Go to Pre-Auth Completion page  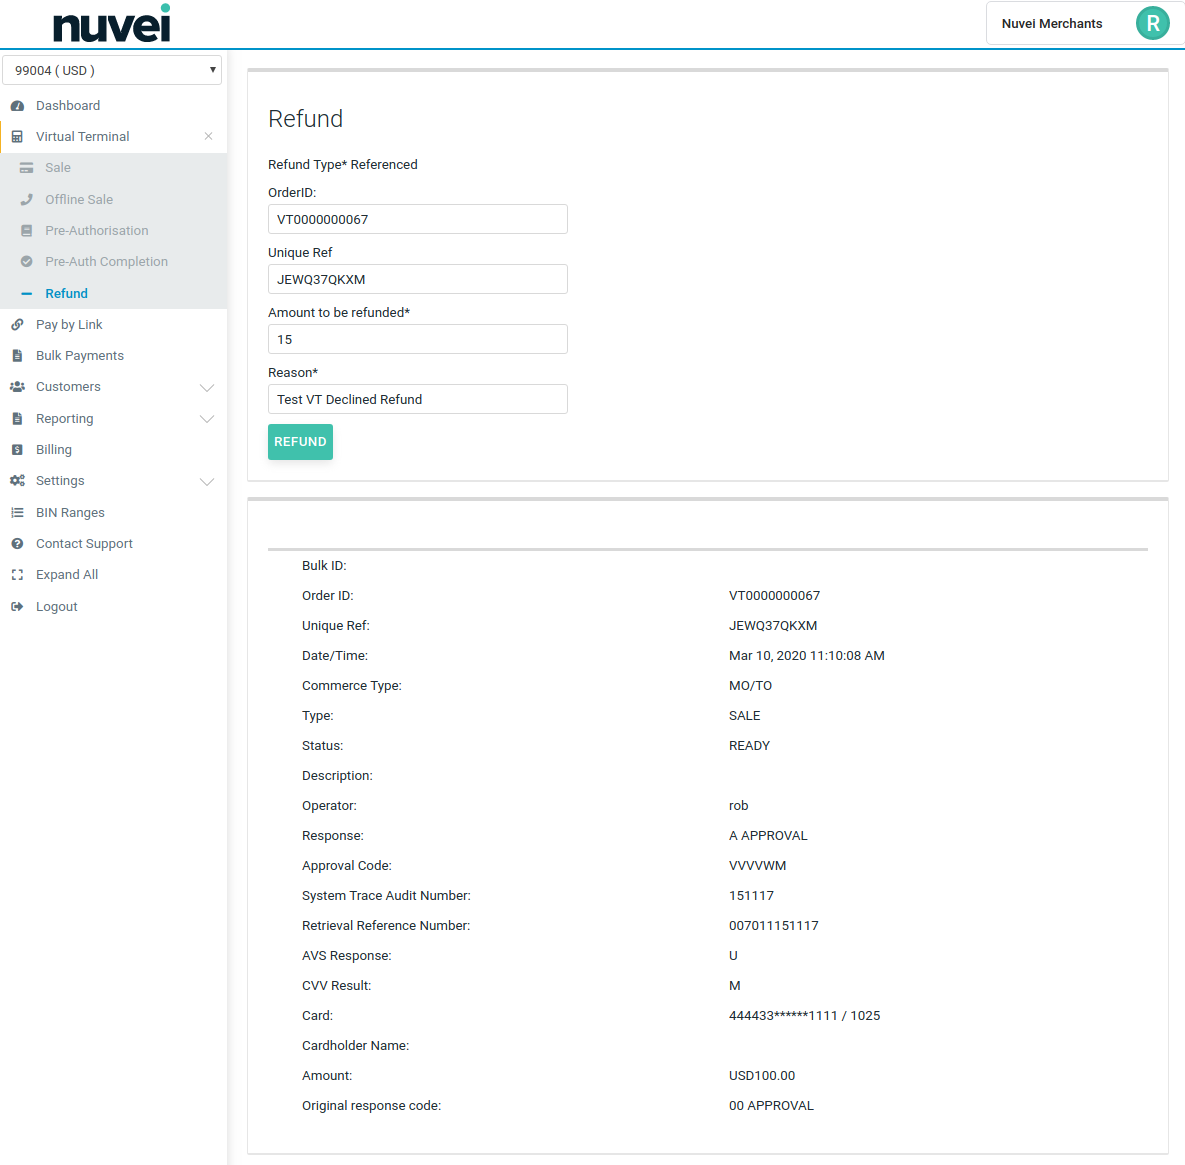click(106, 262)
